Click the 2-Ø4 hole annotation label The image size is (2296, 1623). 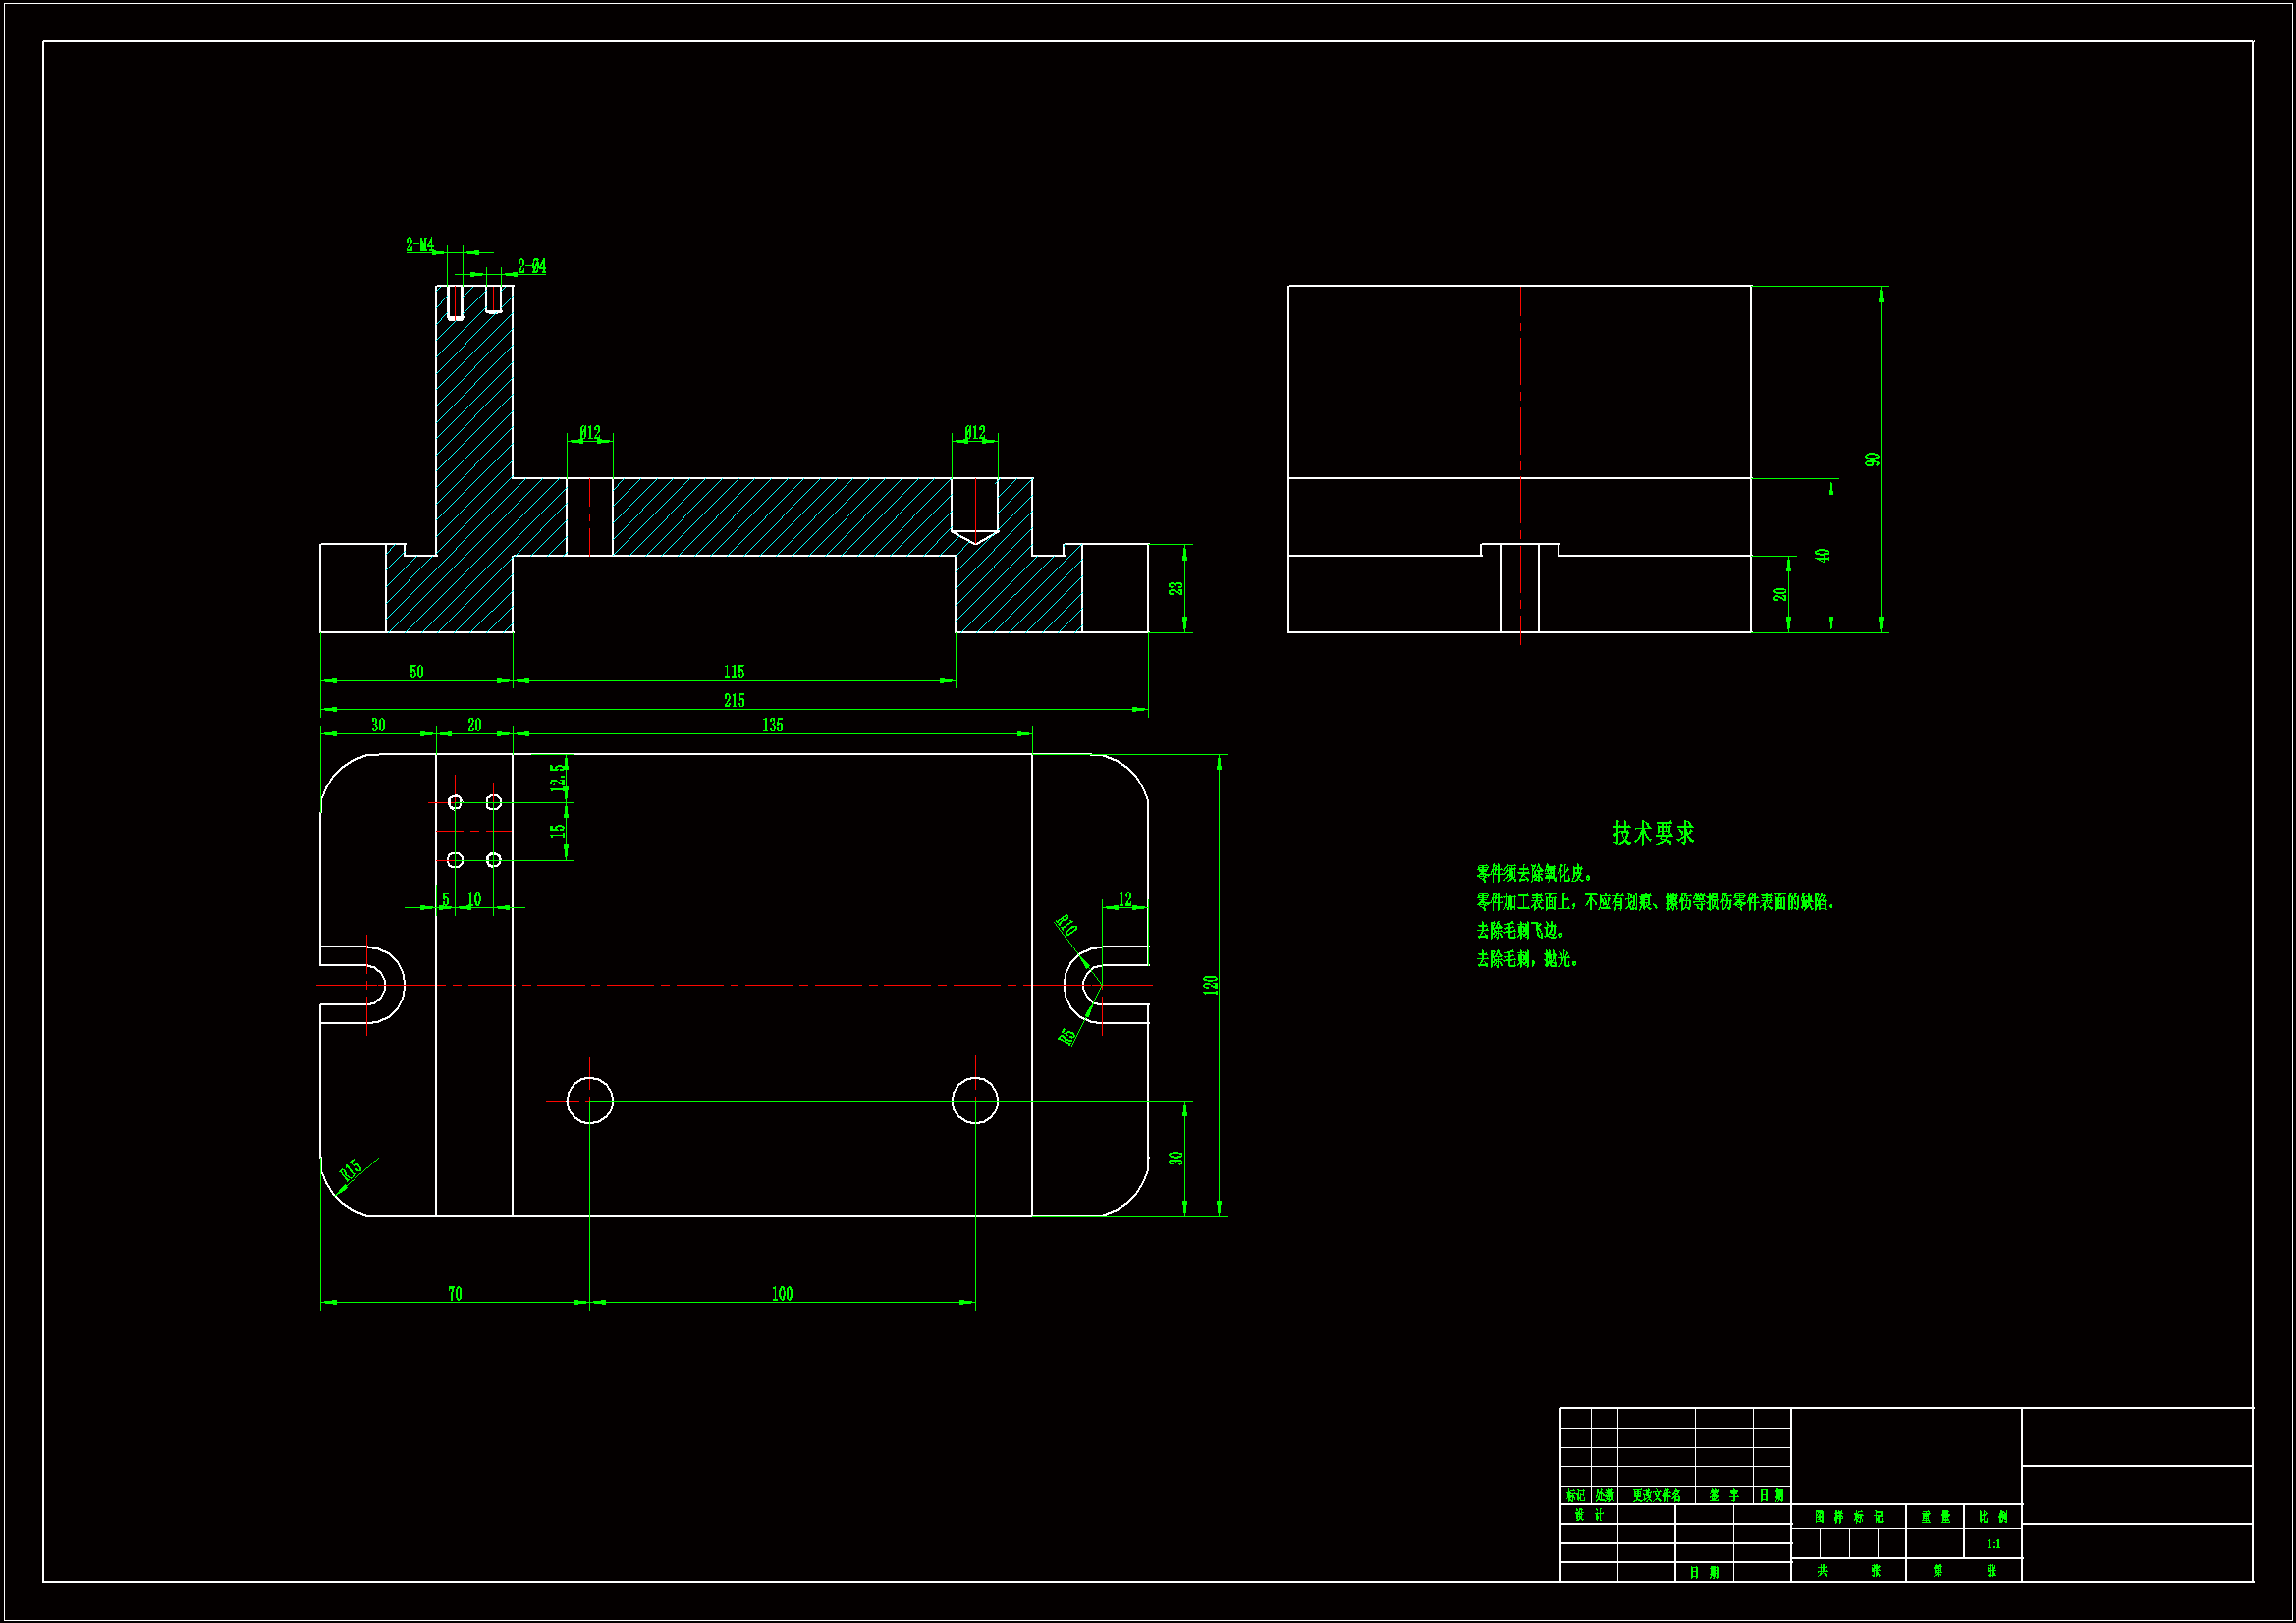532,266
